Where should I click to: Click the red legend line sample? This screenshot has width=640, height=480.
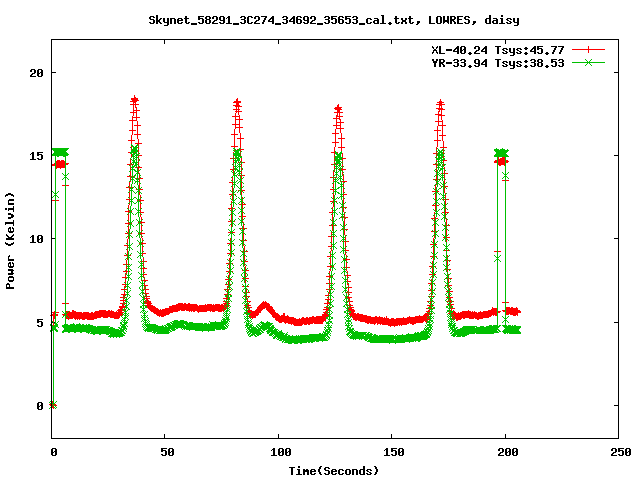(x=588, y=50)
